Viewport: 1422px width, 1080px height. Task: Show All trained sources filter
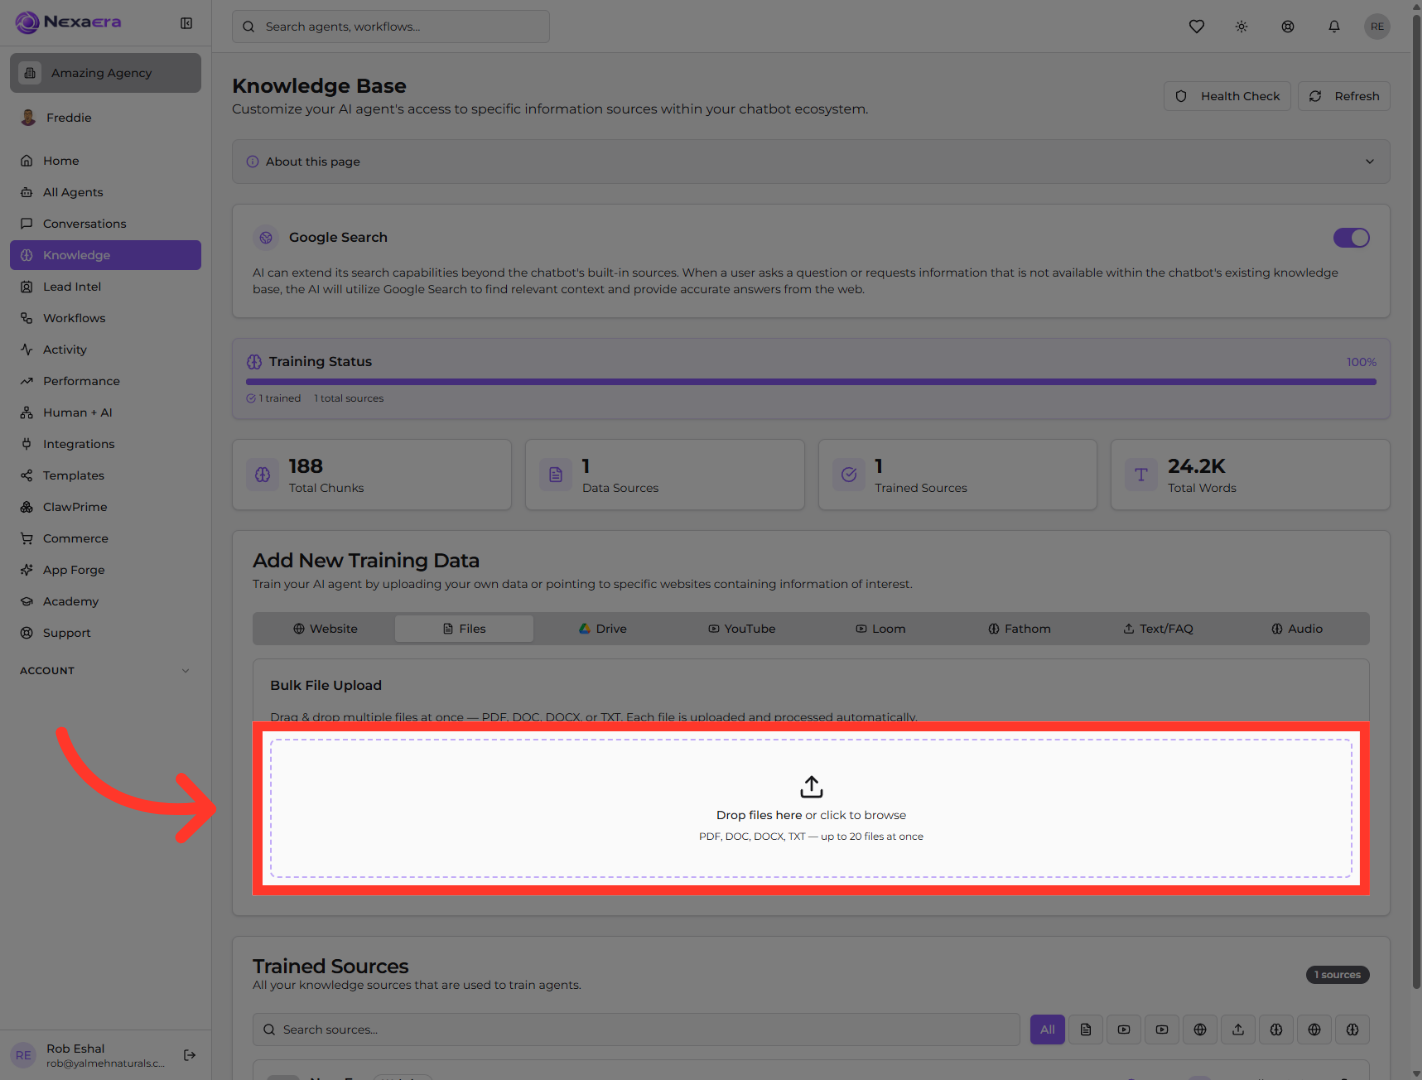point(1047,1029)
